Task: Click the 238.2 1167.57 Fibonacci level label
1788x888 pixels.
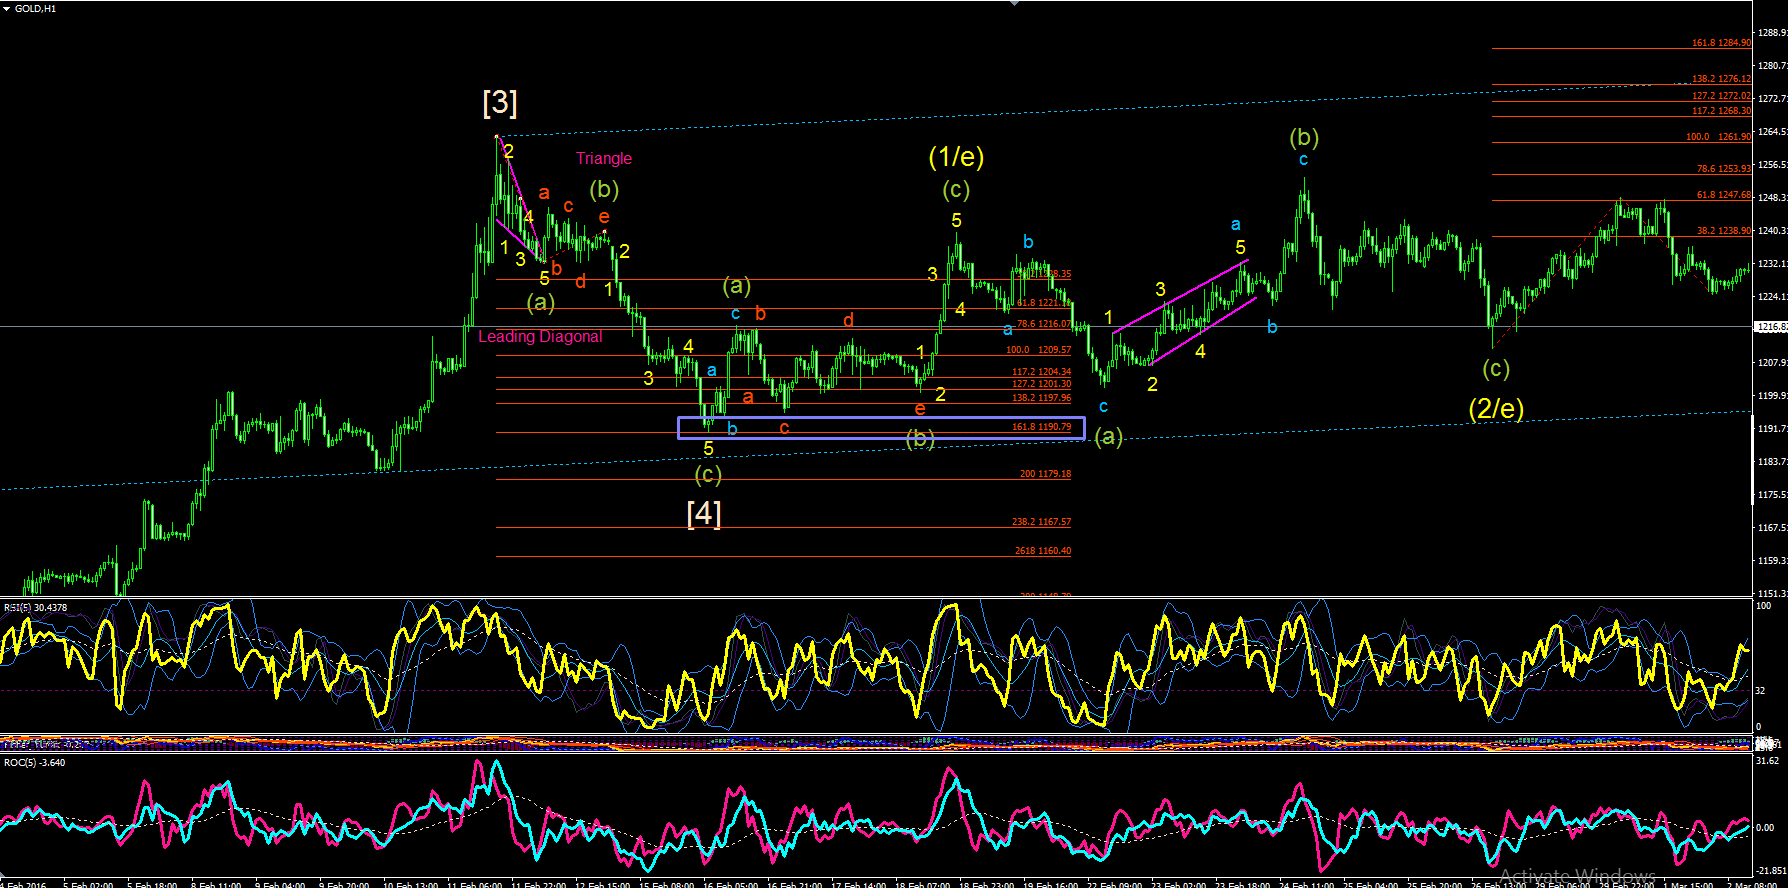Action: 1041,522
